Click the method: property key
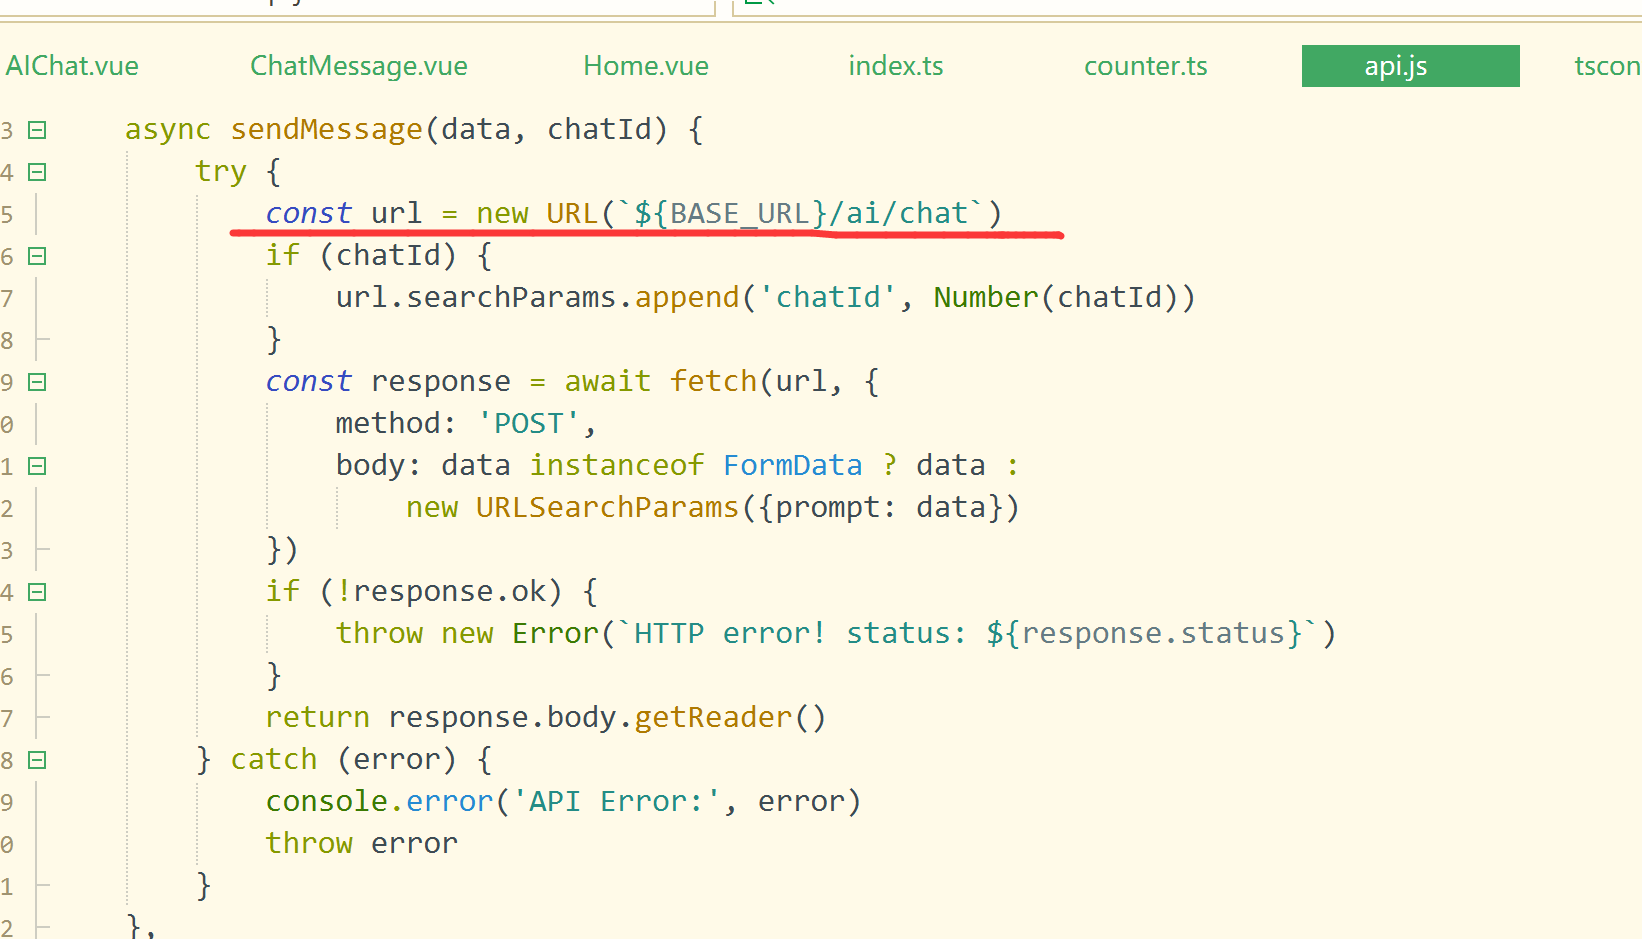Viewport: 1642px width, 939px height. coord(396,424)
